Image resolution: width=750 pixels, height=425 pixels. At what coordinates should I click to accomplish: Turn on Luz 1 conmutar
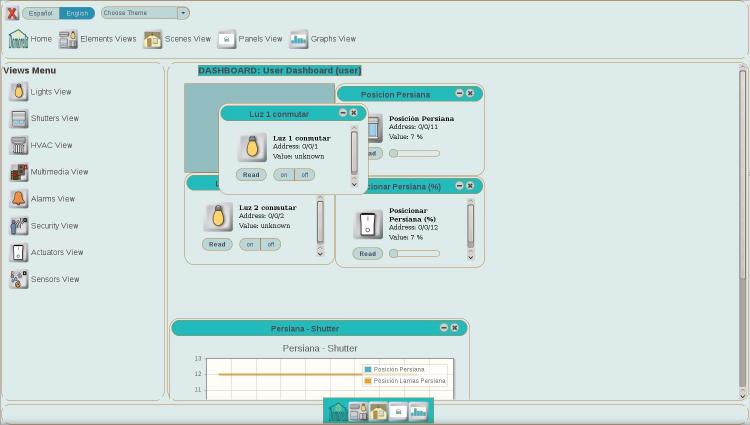(x=284, y=175)
